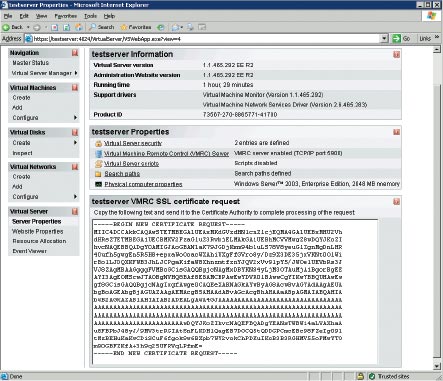Click inside the certificate request text box

click(x=235, y=292)
